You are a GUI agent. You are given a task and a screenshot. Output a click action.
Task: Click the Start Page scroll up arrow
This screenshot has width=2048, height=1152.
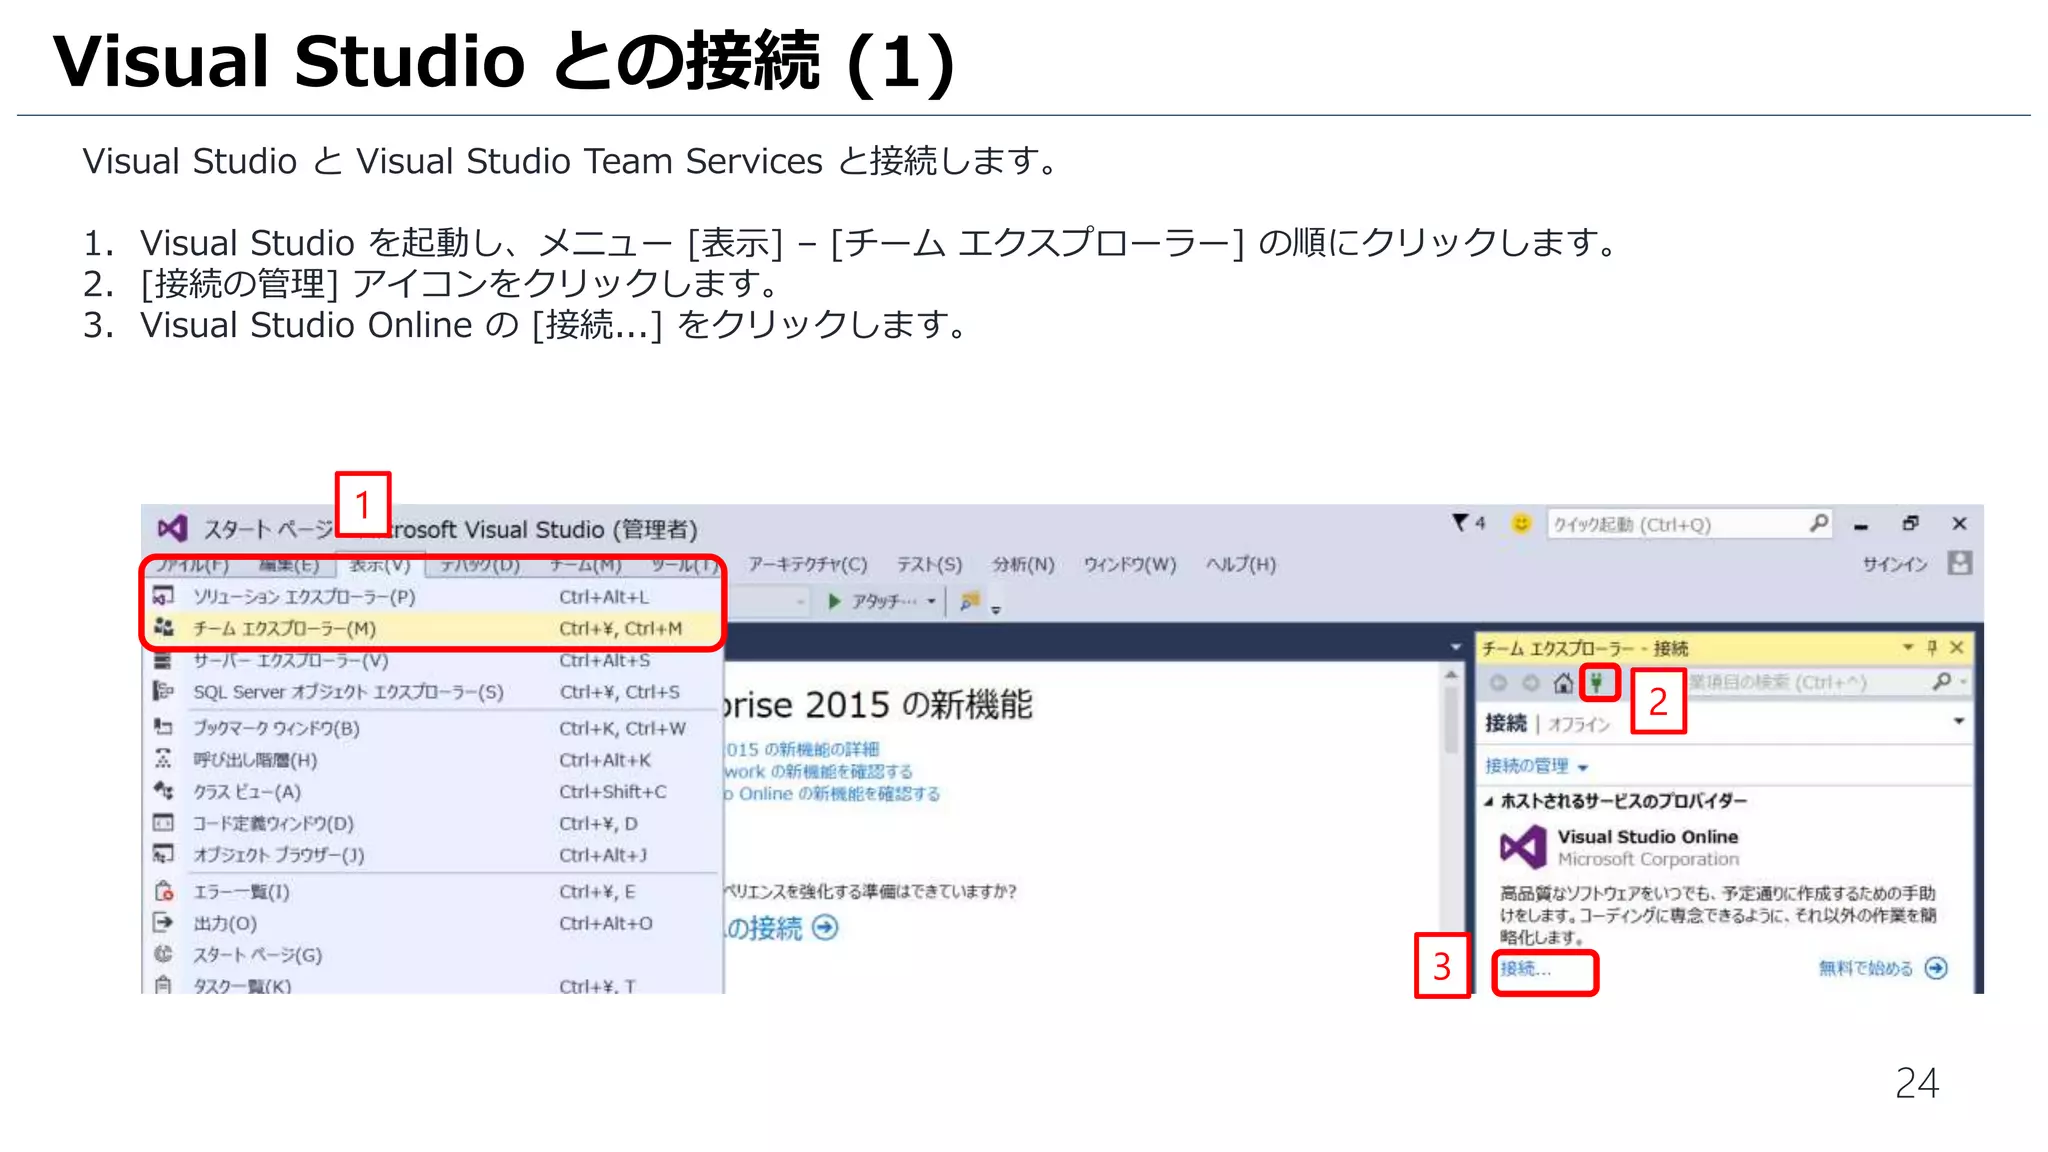(1451, 676)
